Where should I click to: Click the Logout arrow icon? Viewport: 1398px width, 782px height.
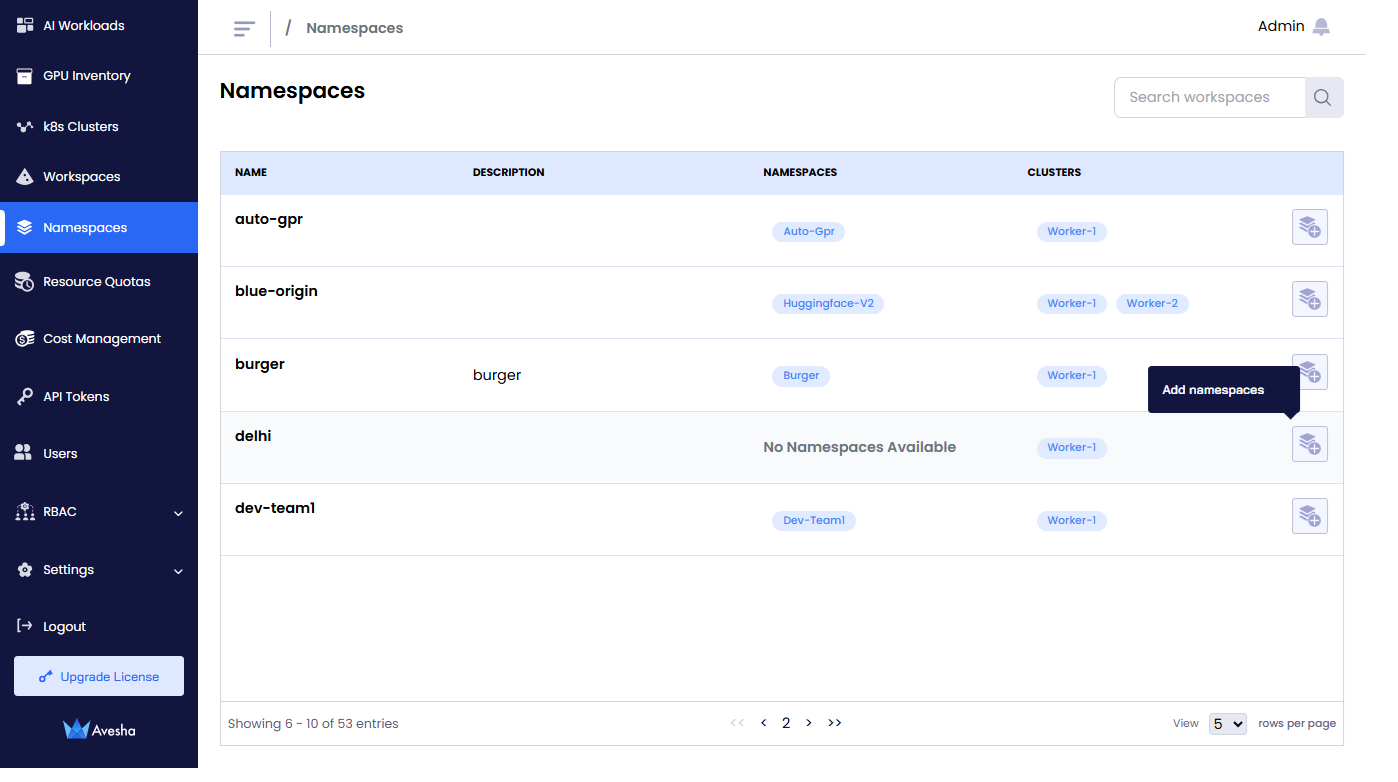click(25, 626)
